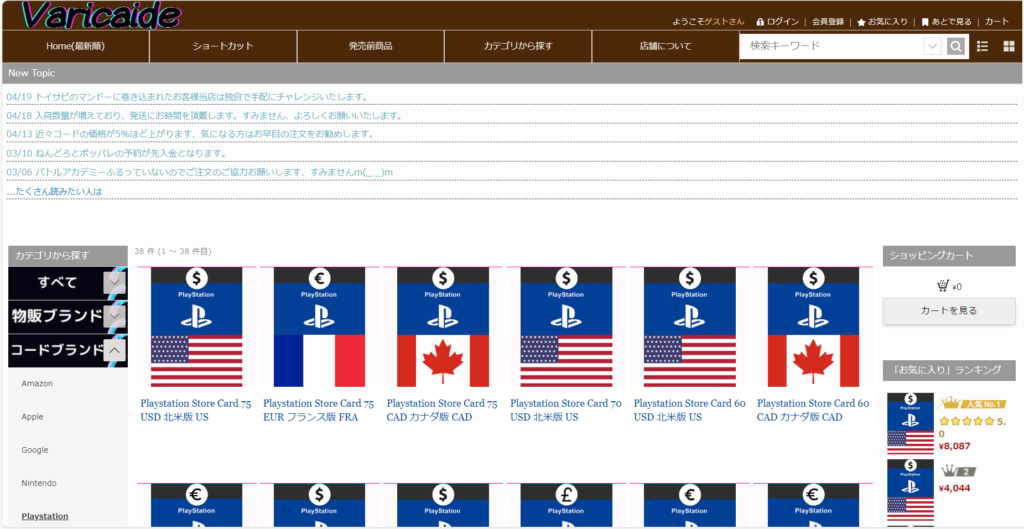Viewport: 1024px width, 529px height.
Task: Select Google in category list
Action: (35, 450)
